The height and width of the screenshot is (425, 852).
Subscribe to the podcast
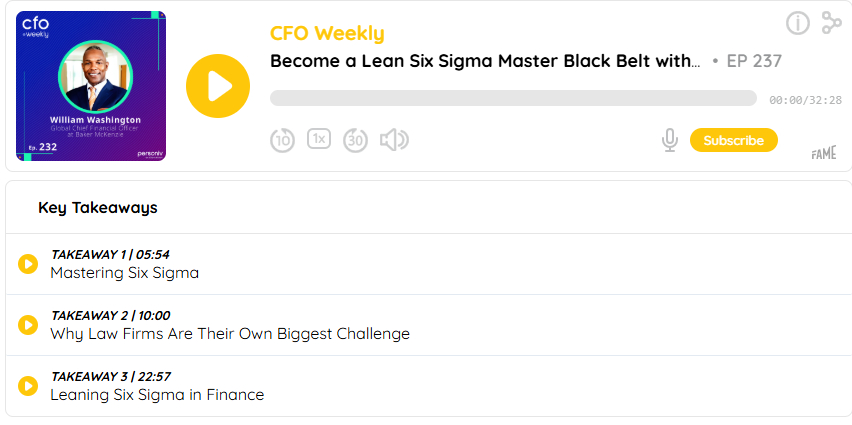pos(733,141)
